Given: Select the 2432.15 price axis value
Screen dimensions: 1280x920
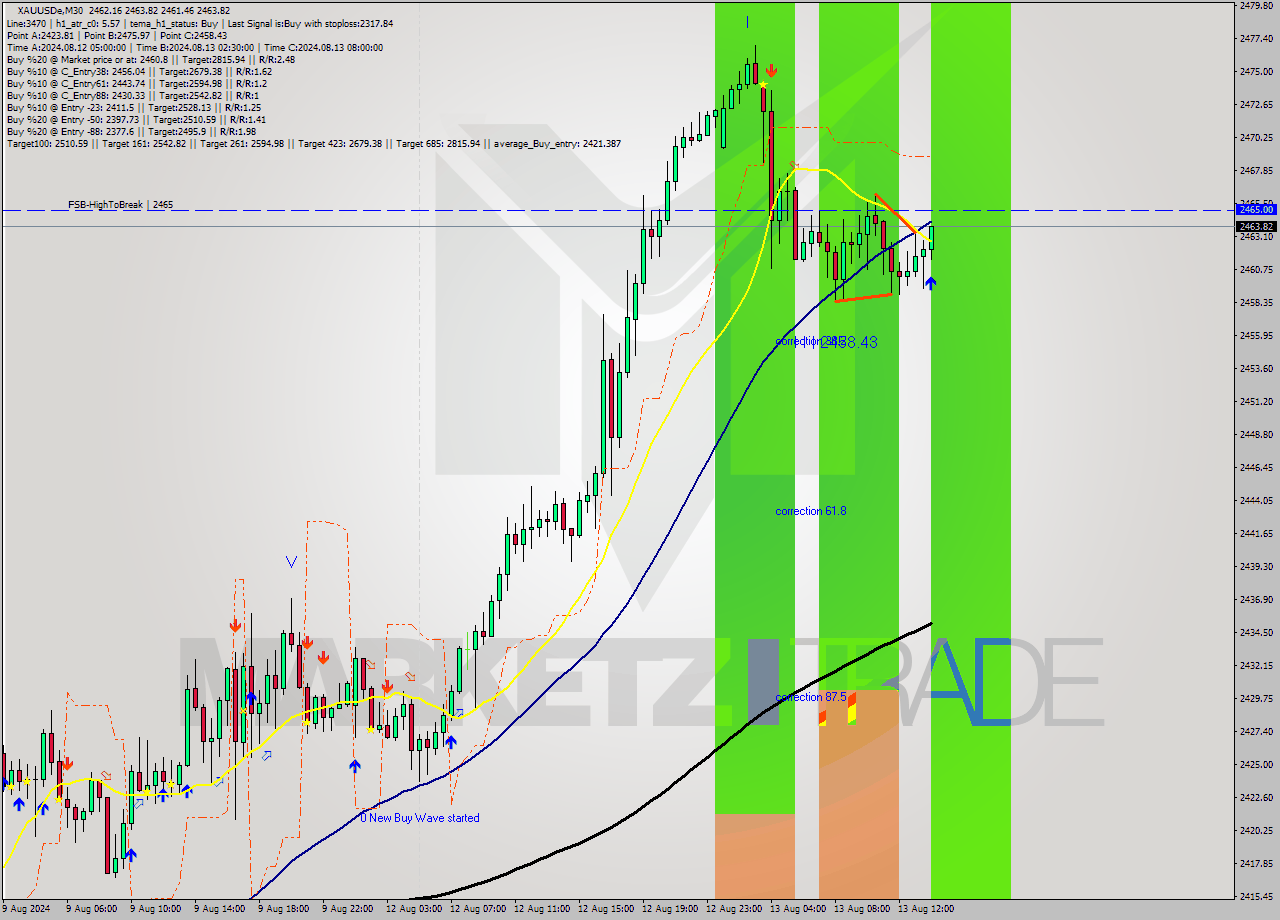Looking at the screenshot, I should (x=1256, y=665).
